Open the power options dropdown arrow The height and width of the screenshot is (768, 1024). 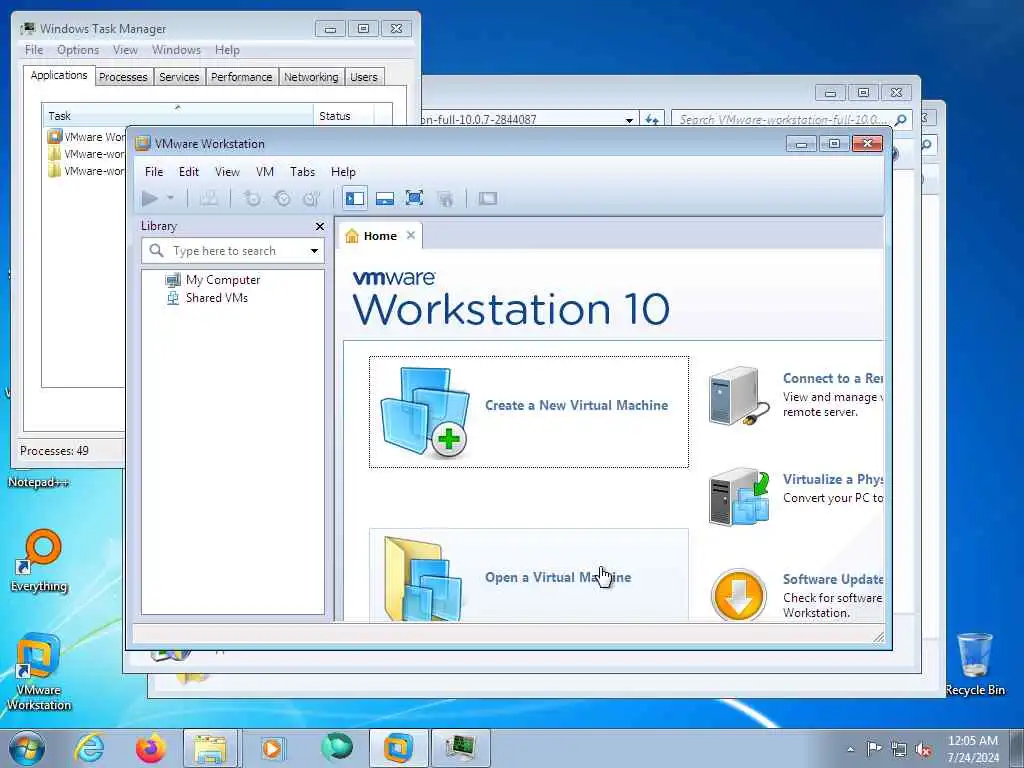pyautogui.click(x=170, y=198)
